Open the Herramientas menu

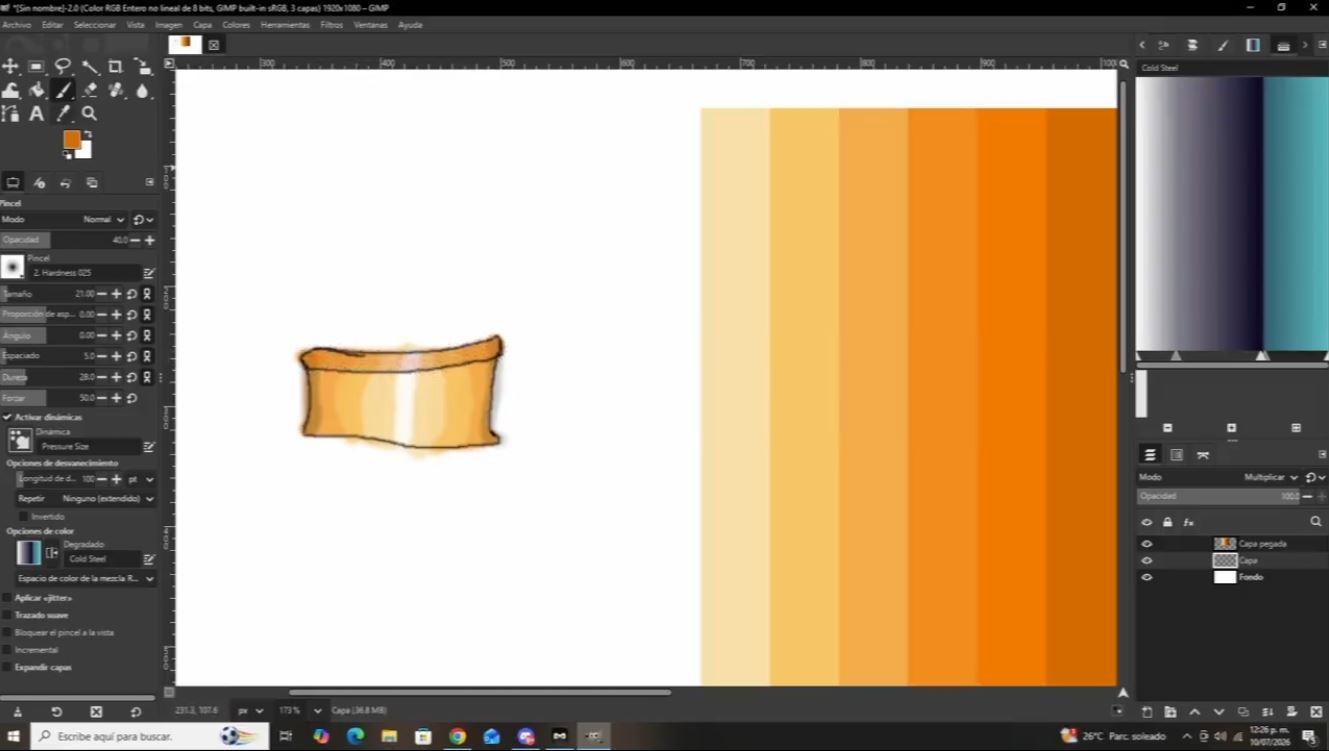tap(285, 25)
